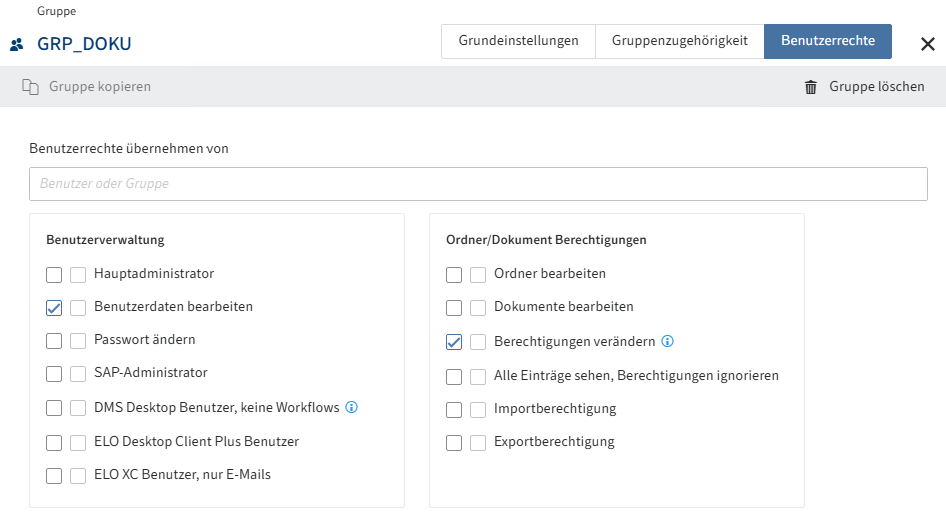Switch to the Grundeinstellungen tab
Viewport: 946px width, 523px height.
[x=518, y=41]
